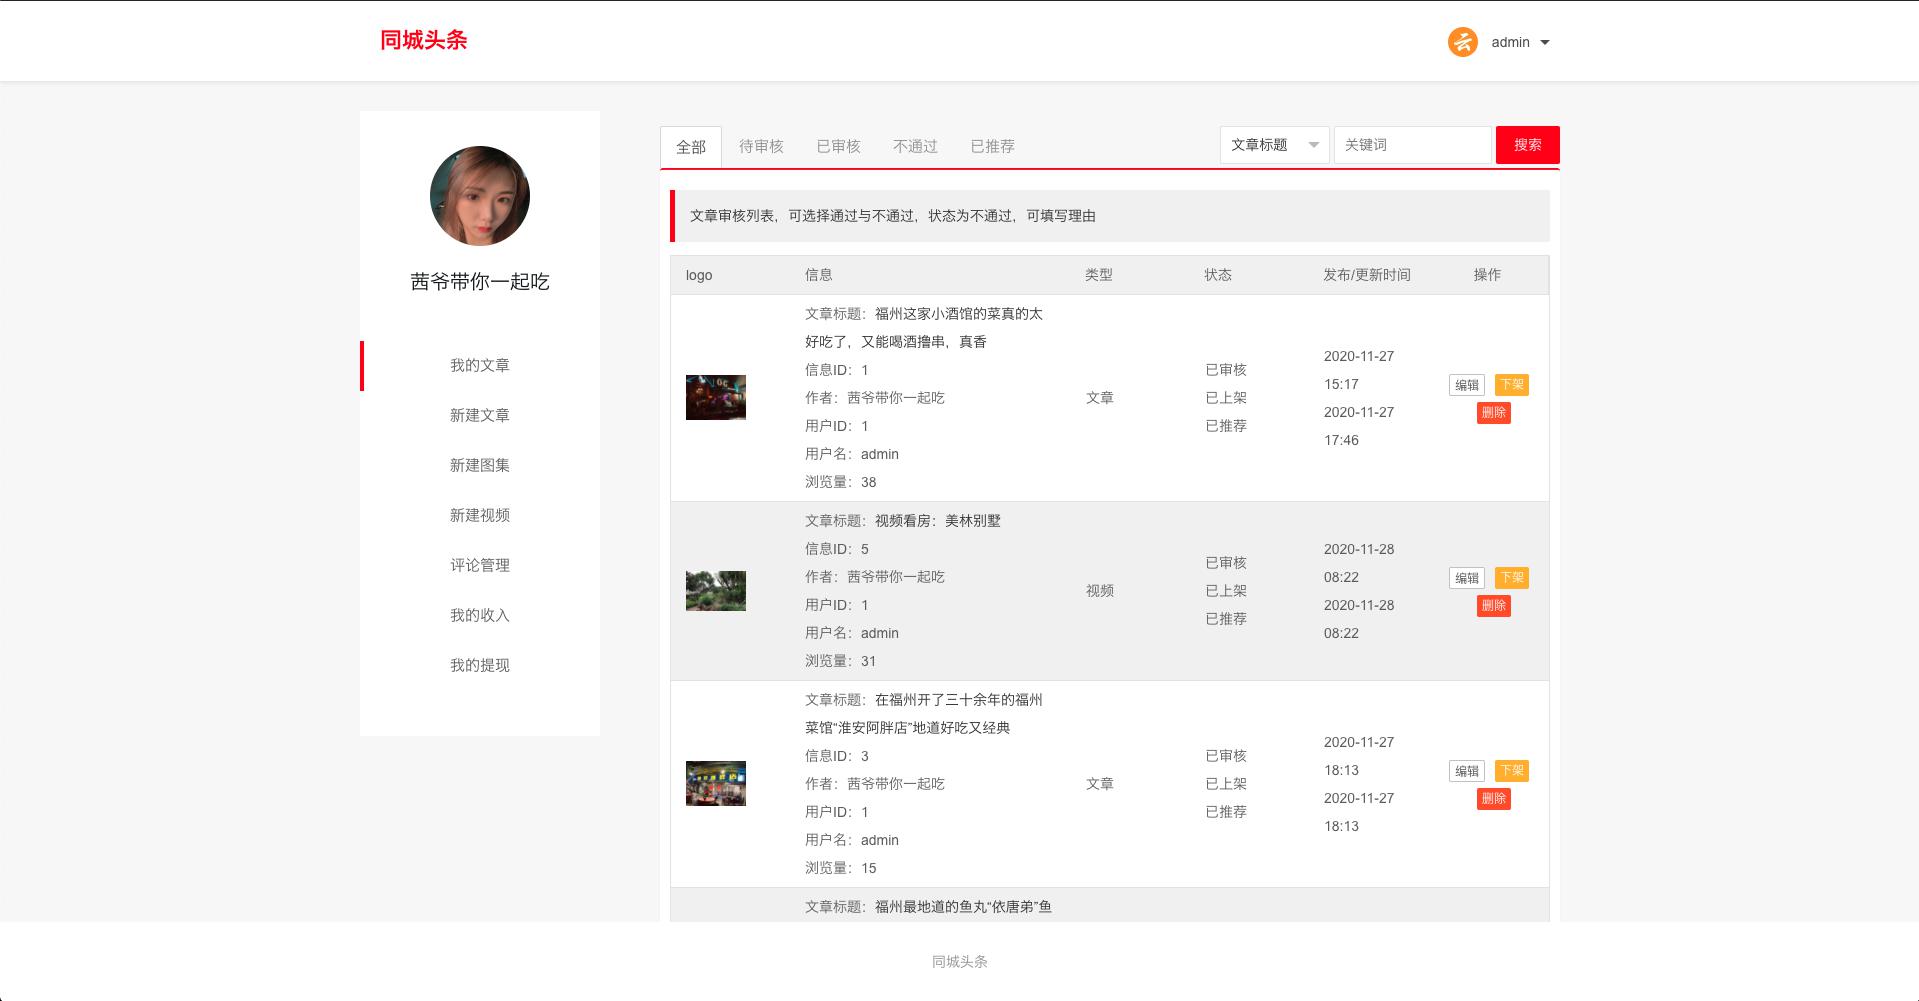Open 新建文章 in the sidebar menu
Viewport: 1919px width, 1001px height.
tap(480, 415)
